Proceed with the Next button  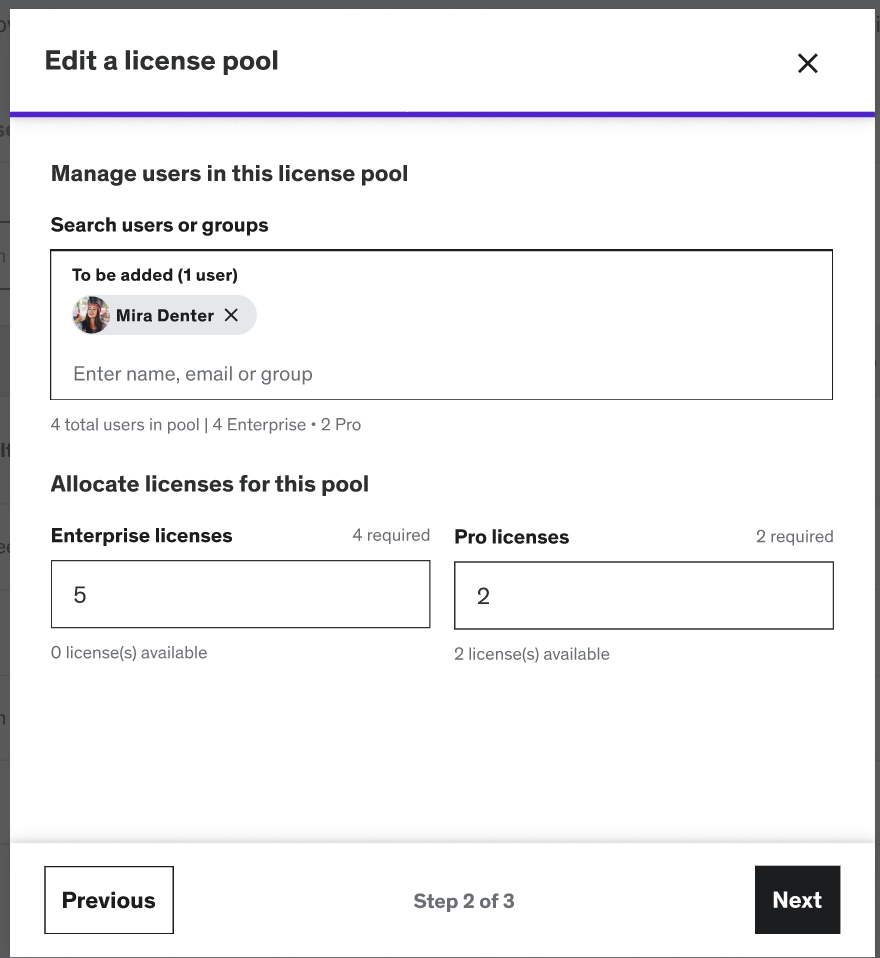coord(797,900)
